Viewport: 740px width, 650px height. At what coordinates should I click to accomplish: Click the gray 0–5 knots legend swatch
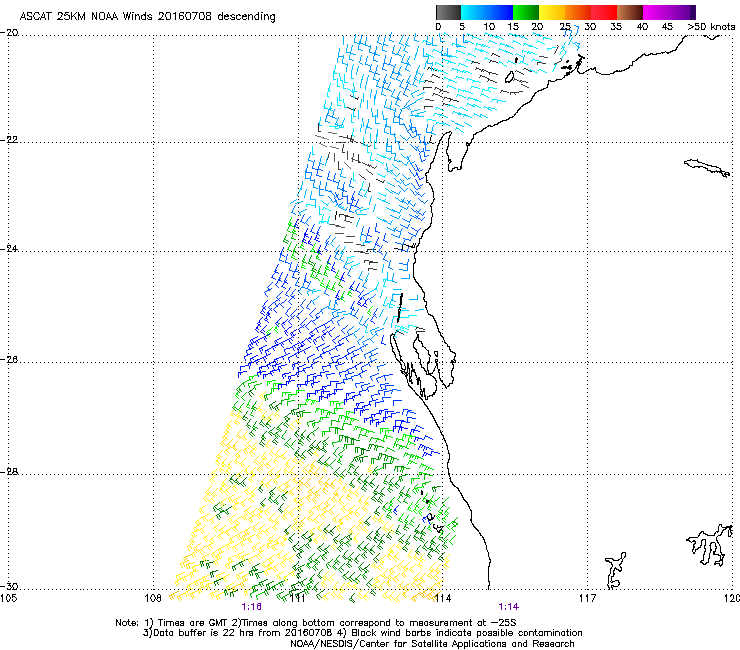[448, 12]
